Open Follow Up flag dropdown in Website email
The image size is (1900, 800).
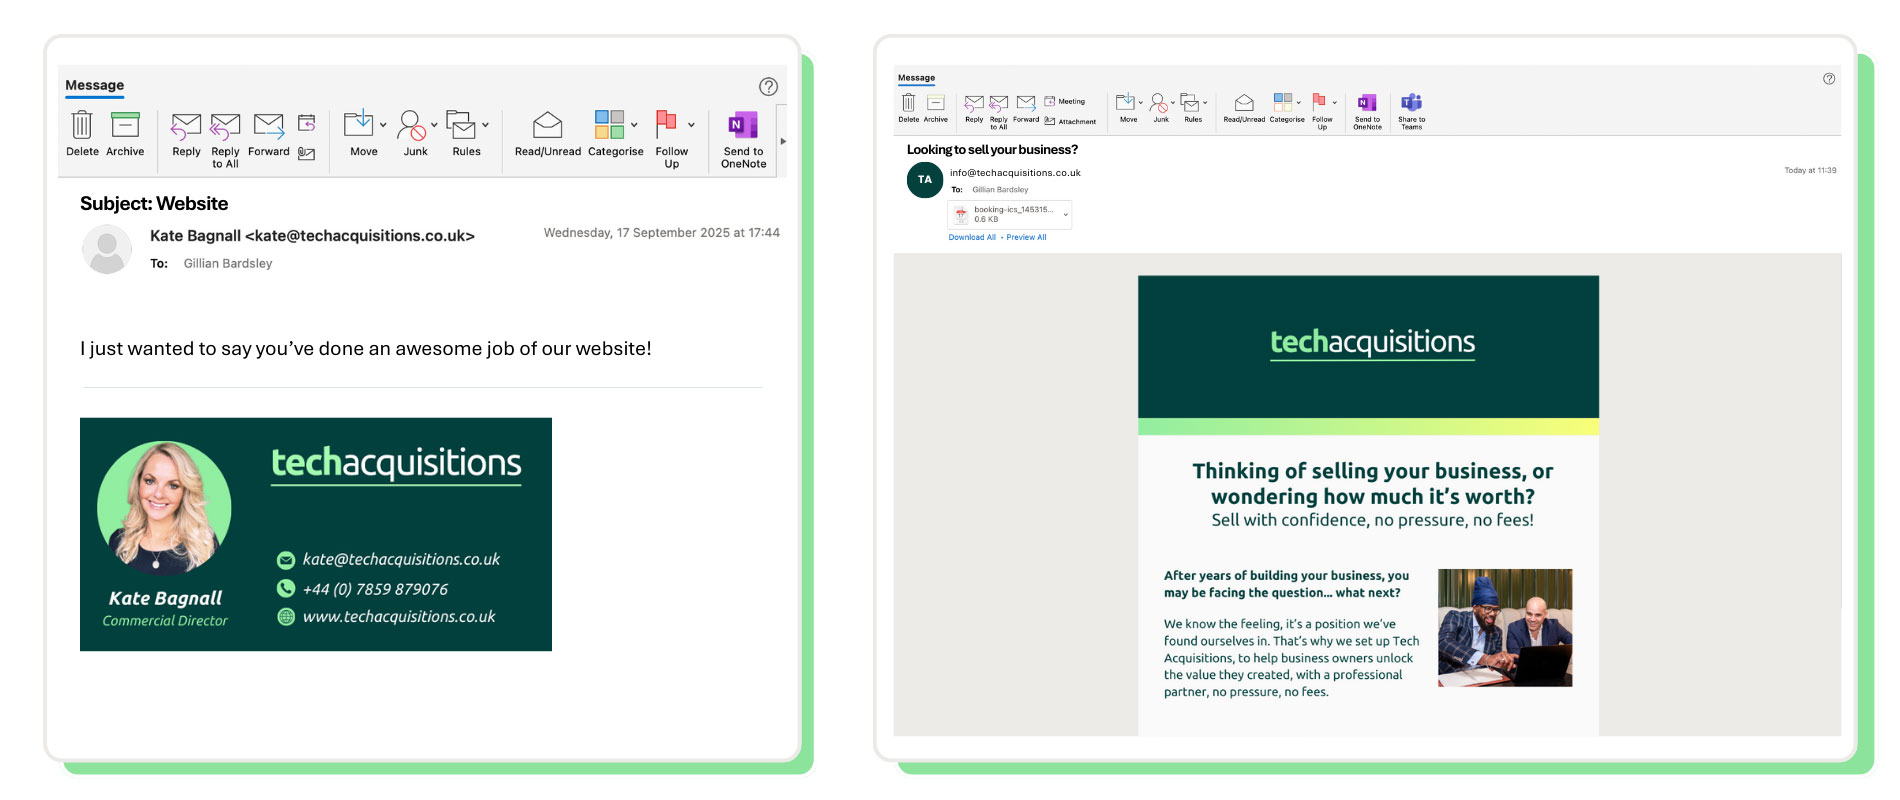point(691,126)
